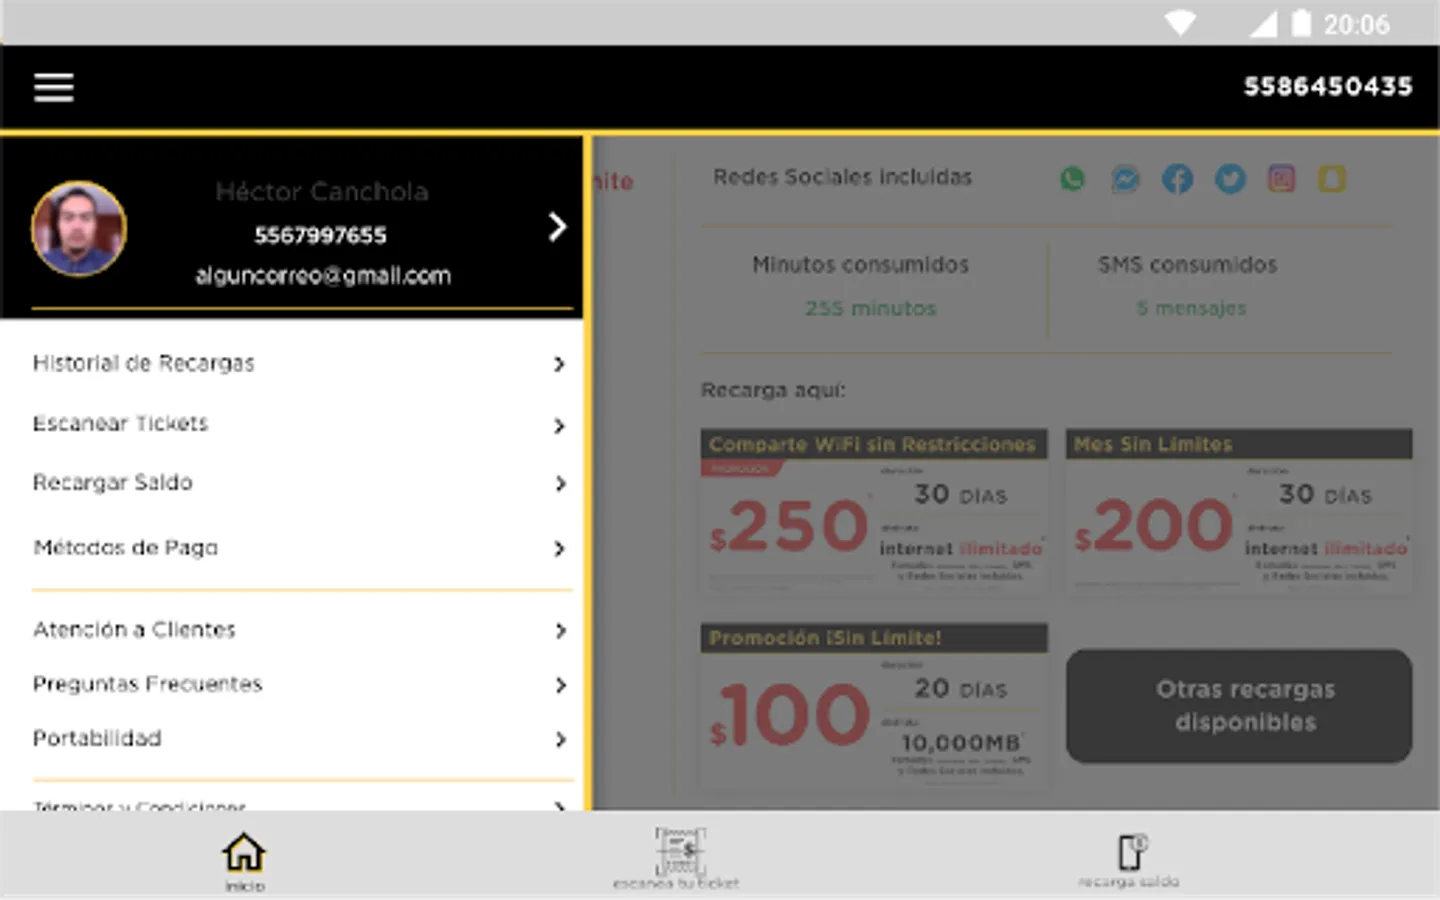Expand Escanear Tickets chevron
1440x900 pixels.
560,426
